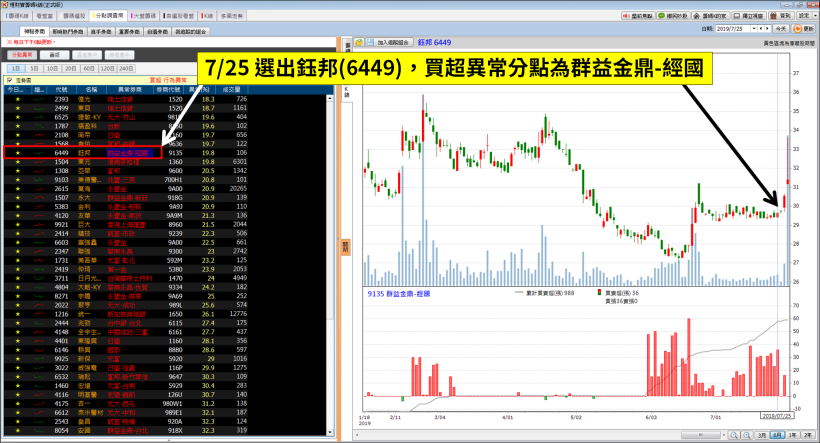This screenshot has height=443, width=820.
Task: Click the zoom-out magnifier below the chart
Action: [734, 435]
